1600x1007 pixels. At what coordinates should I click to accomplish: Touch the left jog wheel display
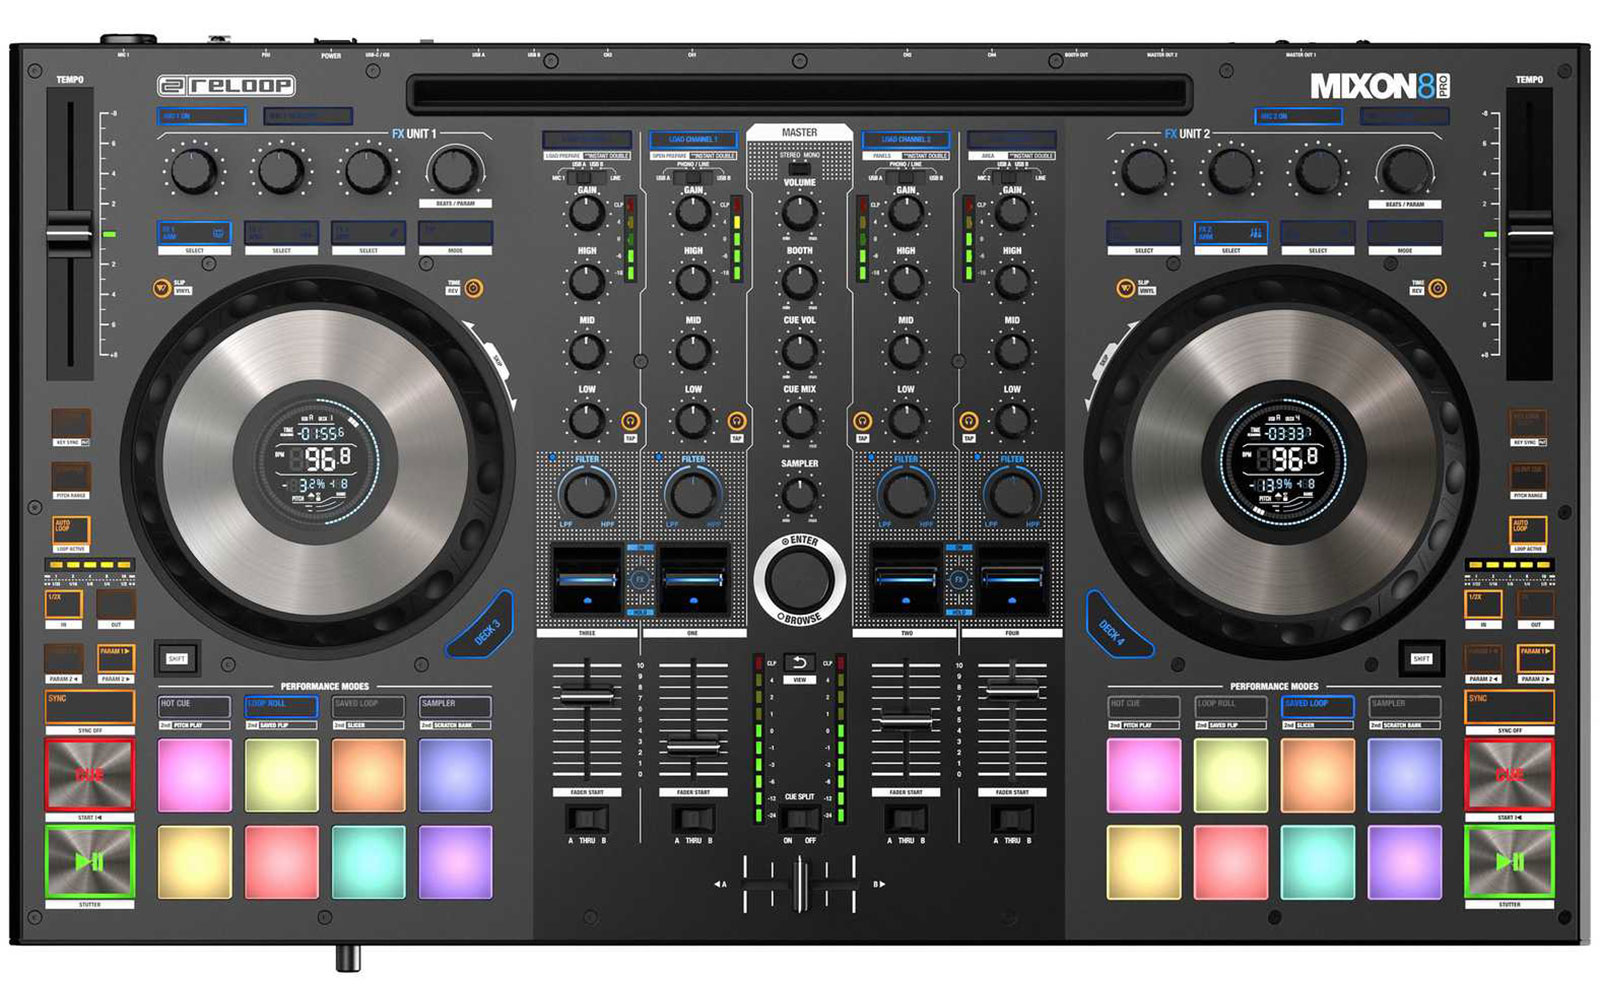coord(318,460)
